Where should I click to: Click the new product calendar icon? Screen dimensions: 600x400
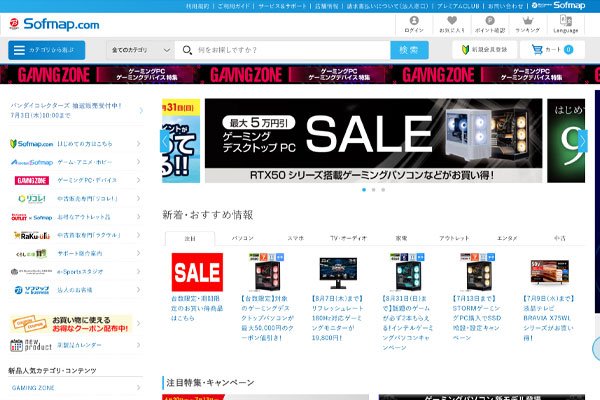31,345
